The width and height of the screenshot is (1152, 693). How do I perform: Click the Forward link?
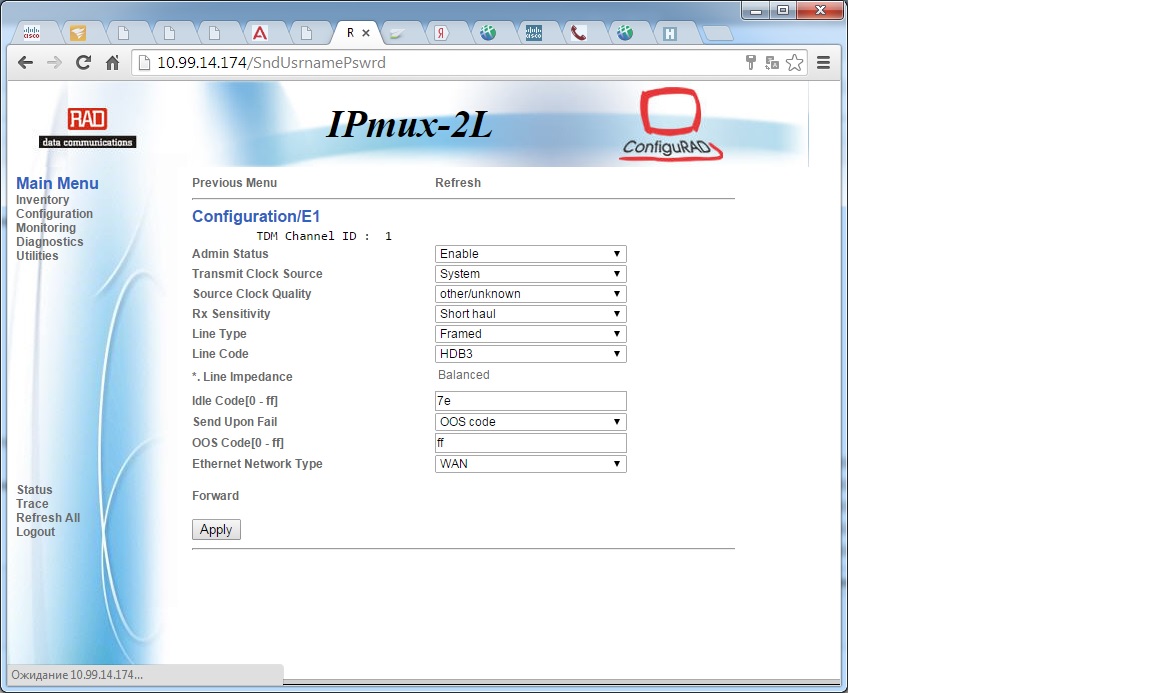[x=215, y=496]
